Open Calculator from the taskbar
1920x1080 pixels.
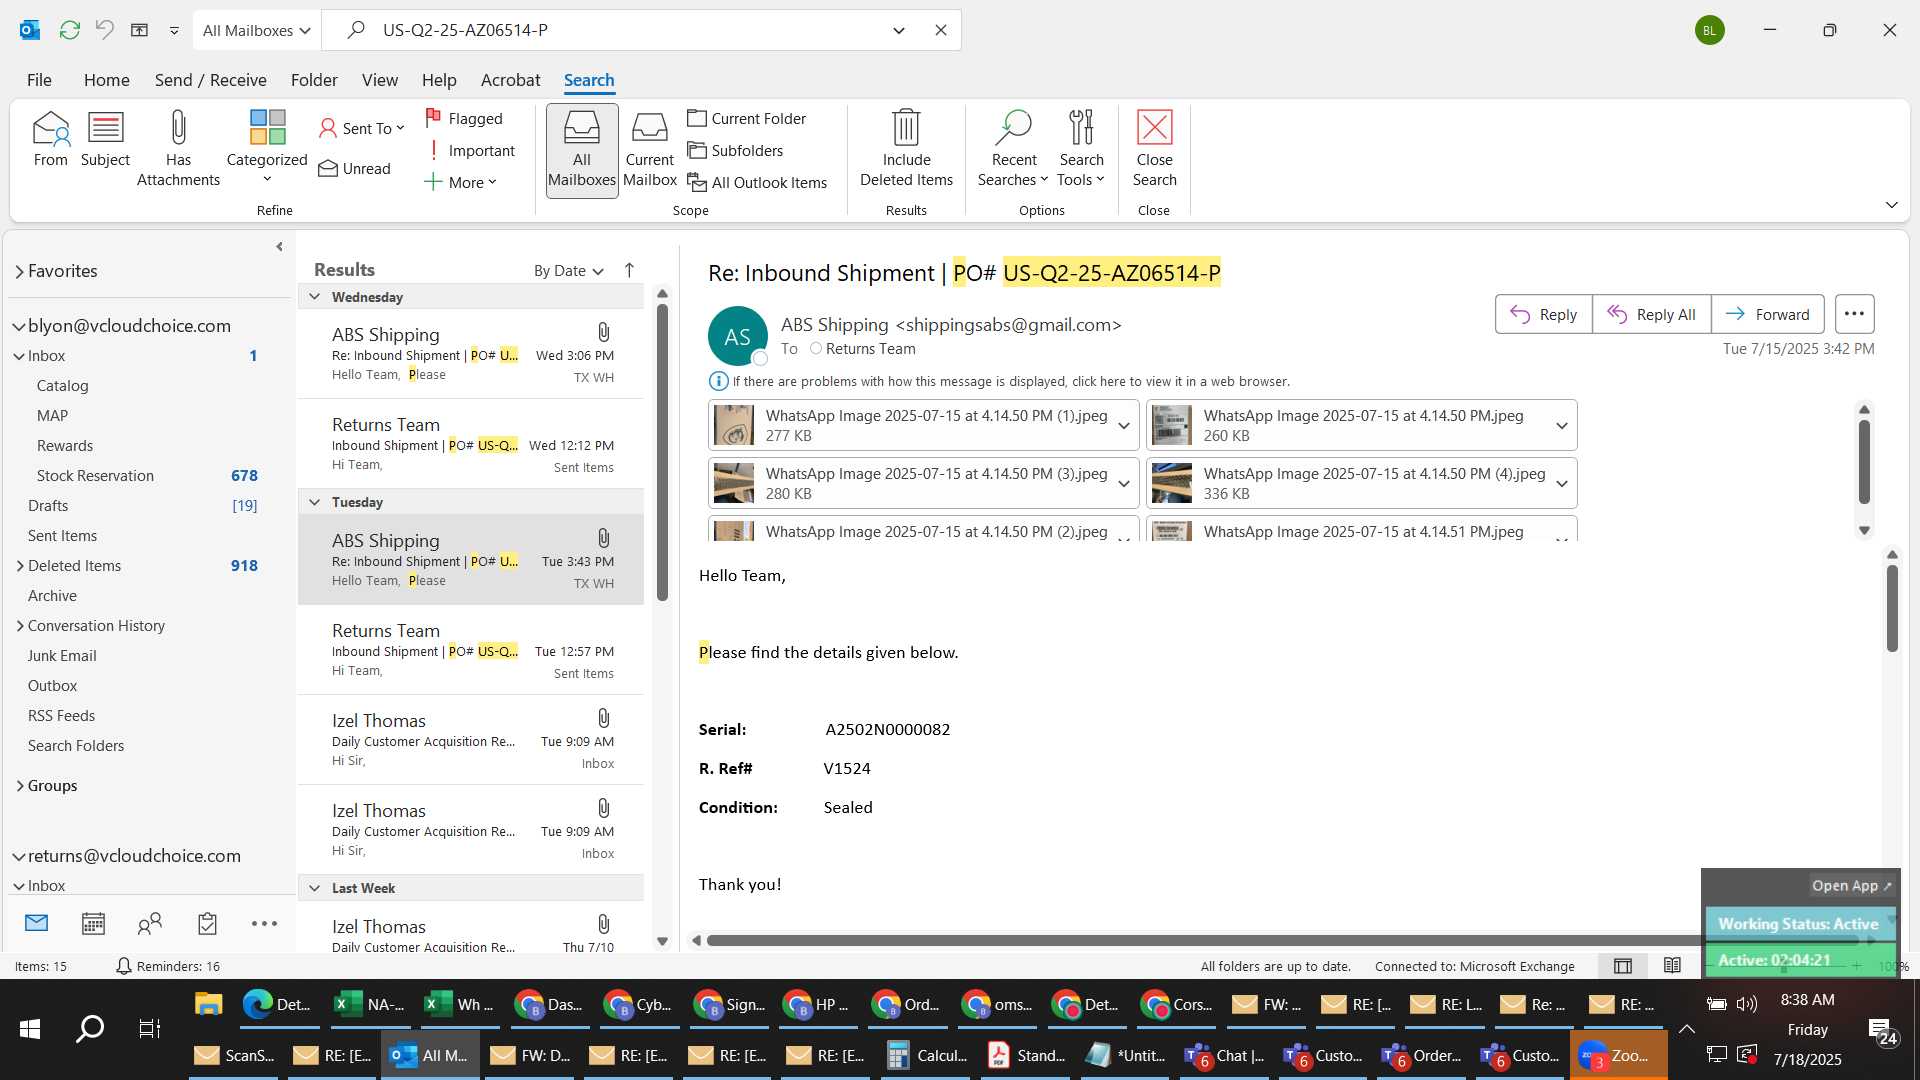point(928,1055)
